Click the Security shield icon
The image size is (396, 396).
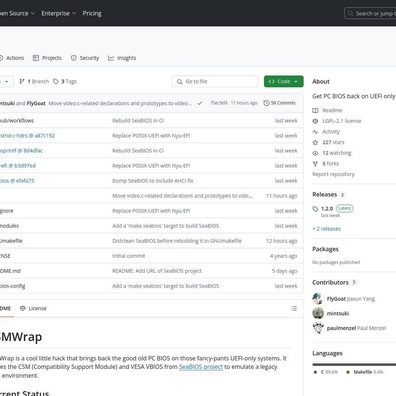[73, 58]
